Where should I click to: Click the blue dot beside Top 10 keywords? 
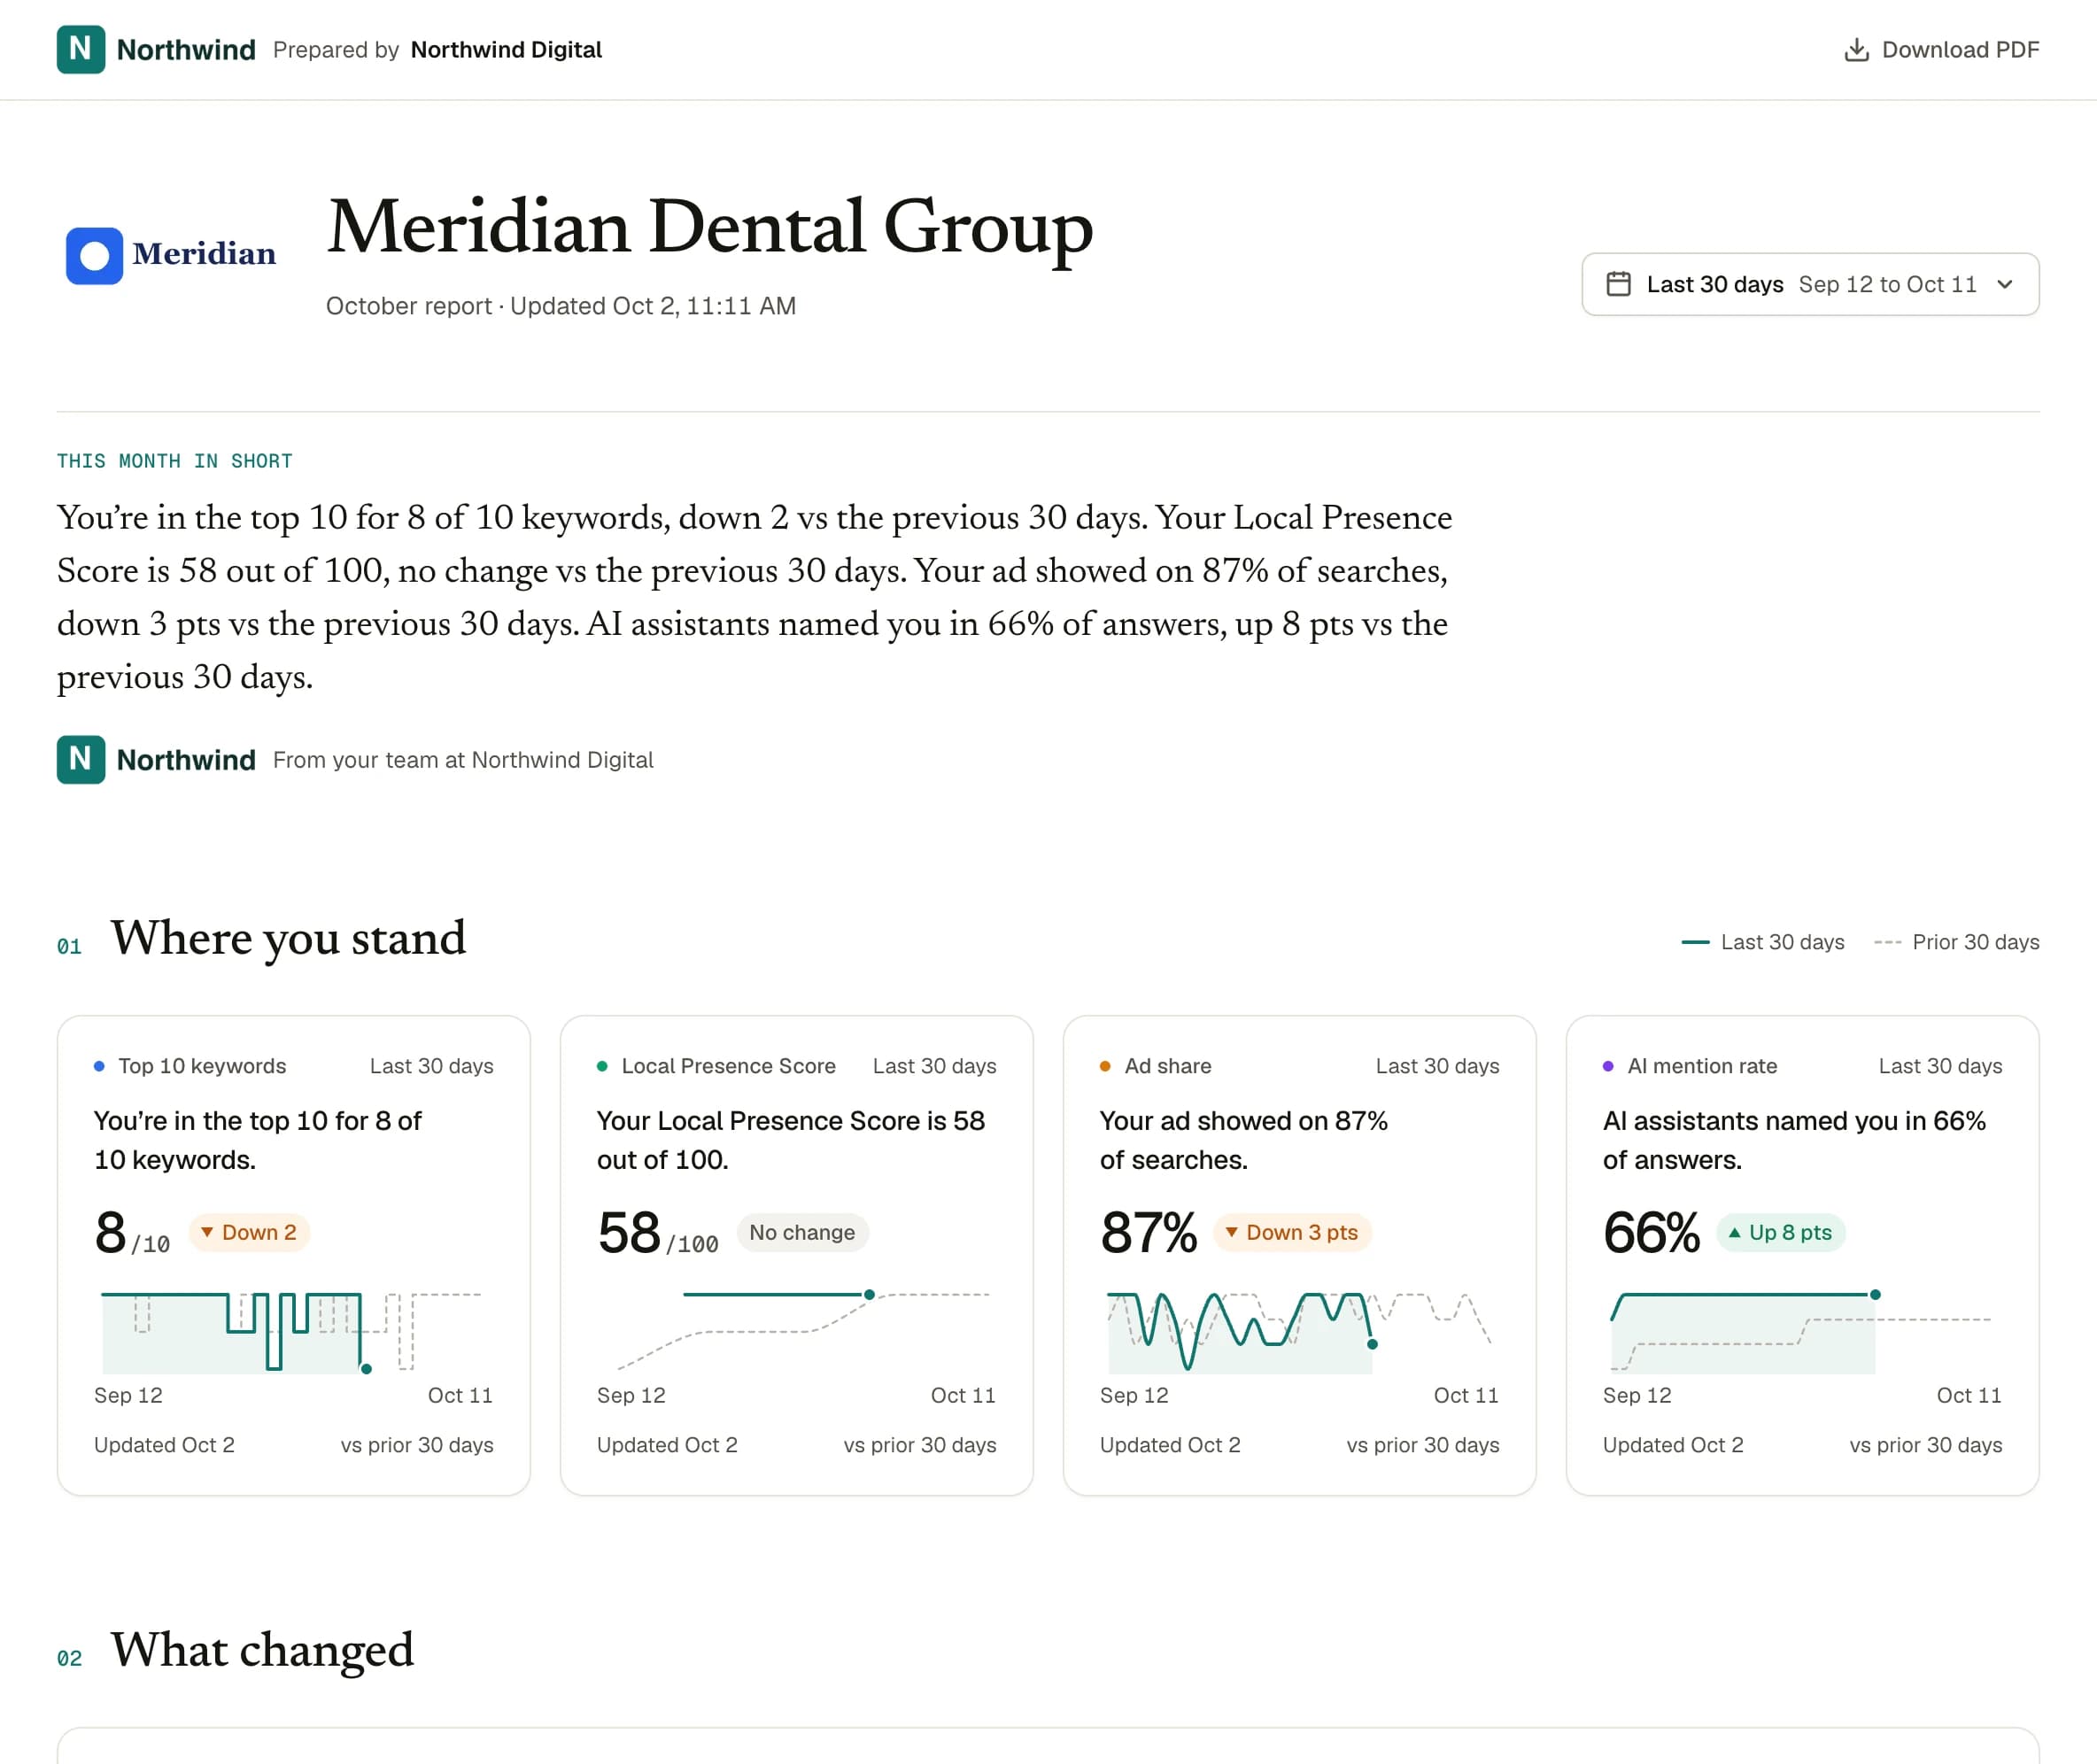(99, 1066)
